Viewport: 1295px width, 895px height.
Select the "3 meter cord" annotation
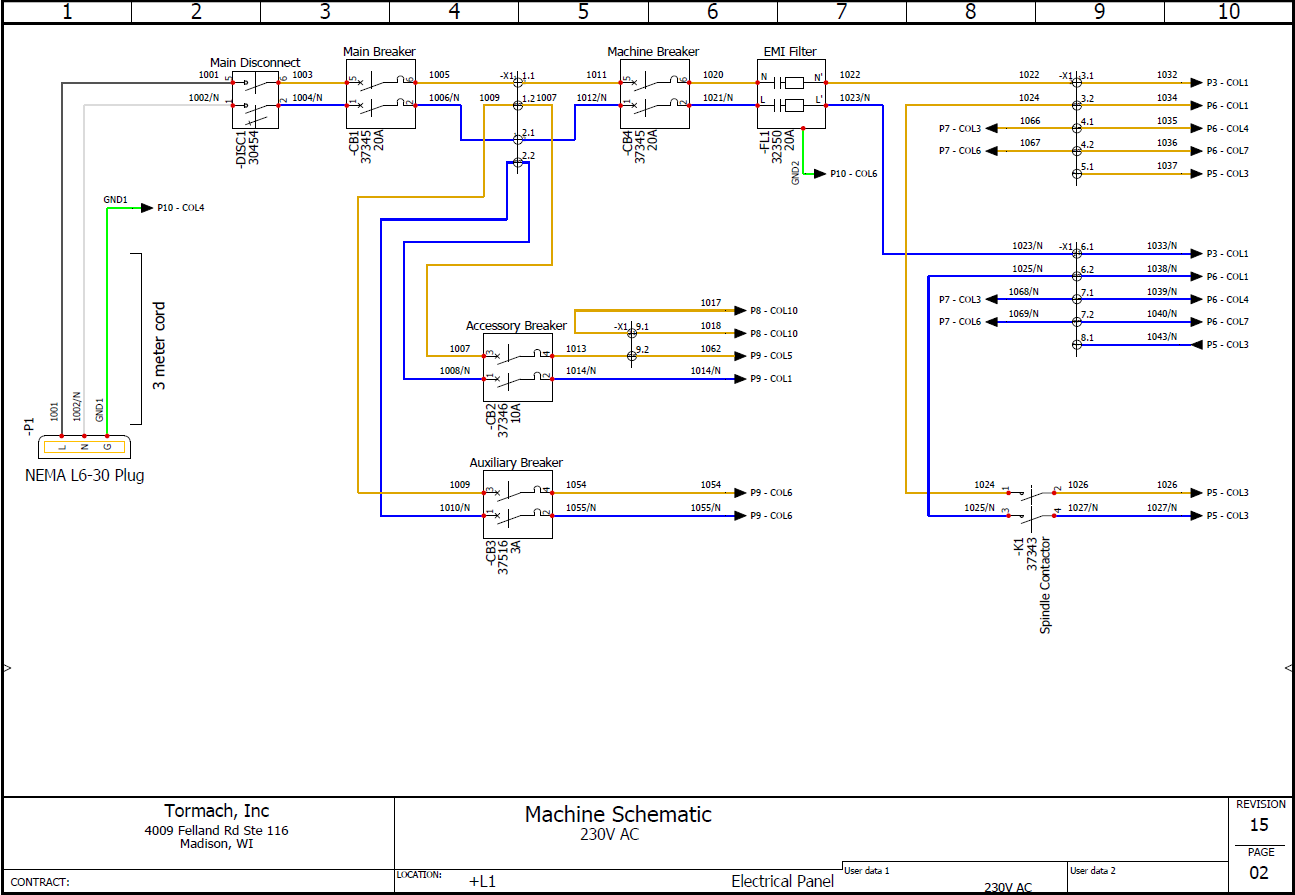159,345
